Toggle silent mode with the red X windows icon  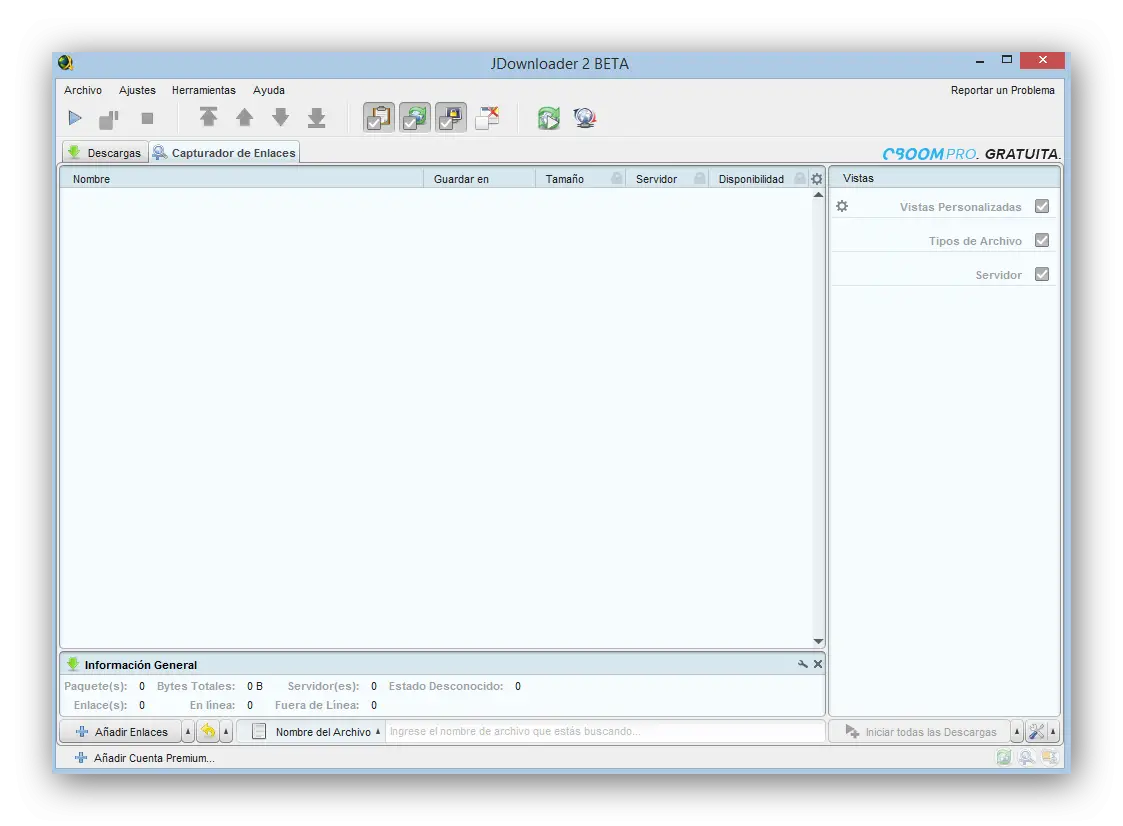(487, 118)
